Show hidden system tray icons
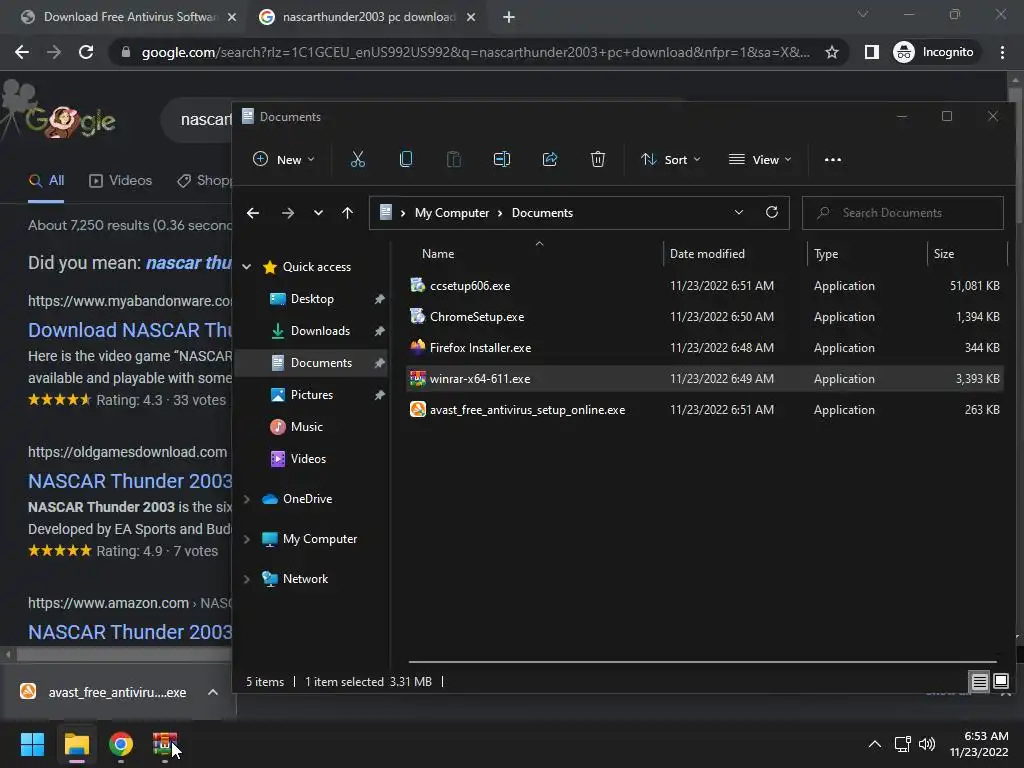This screenshot has height=768, width=1024. (874, 744)
